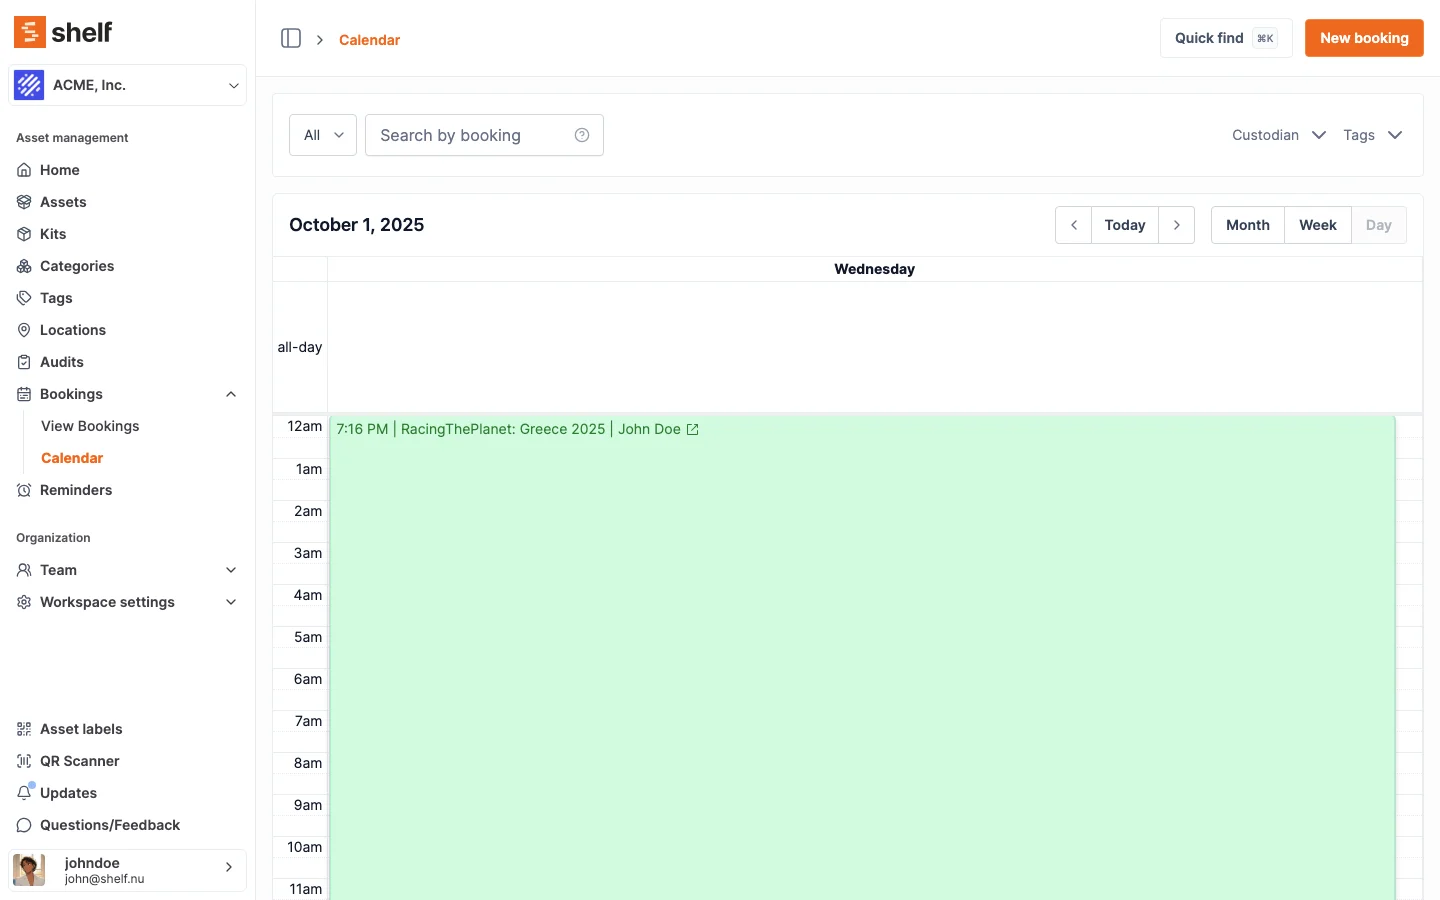This screenshot has width=1440, height=900.
Task: Switch calendar to Month view
Action: point(1247,225)
